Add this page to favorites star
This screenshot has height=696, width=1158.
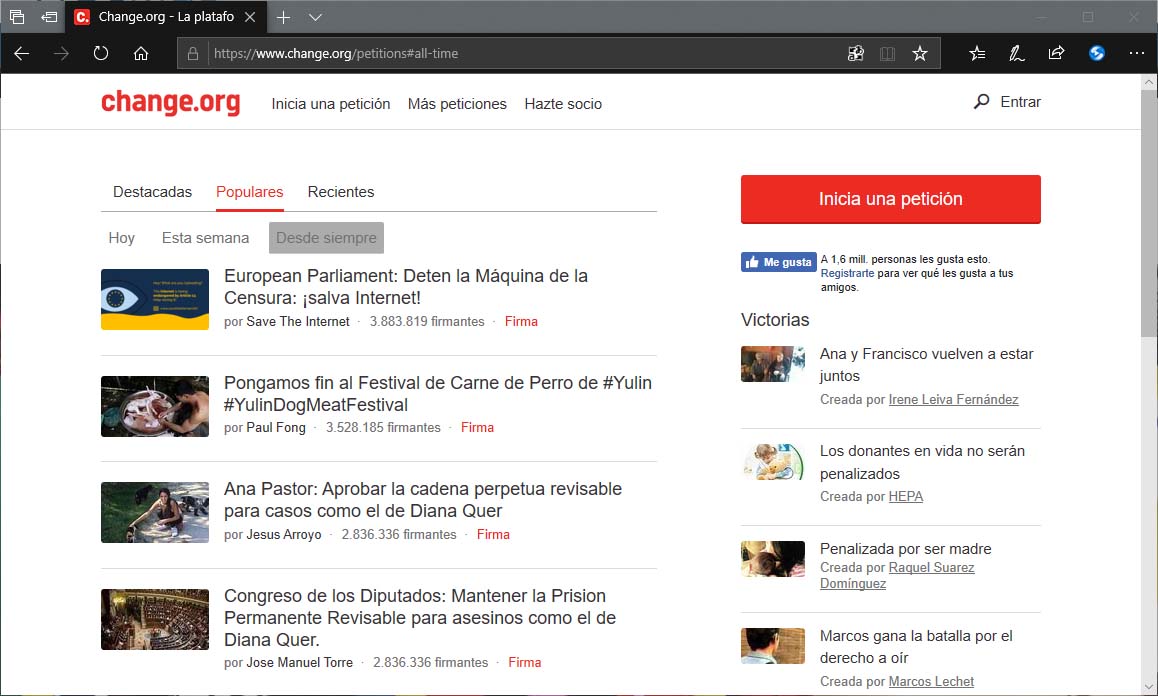(x=919, y=53)
